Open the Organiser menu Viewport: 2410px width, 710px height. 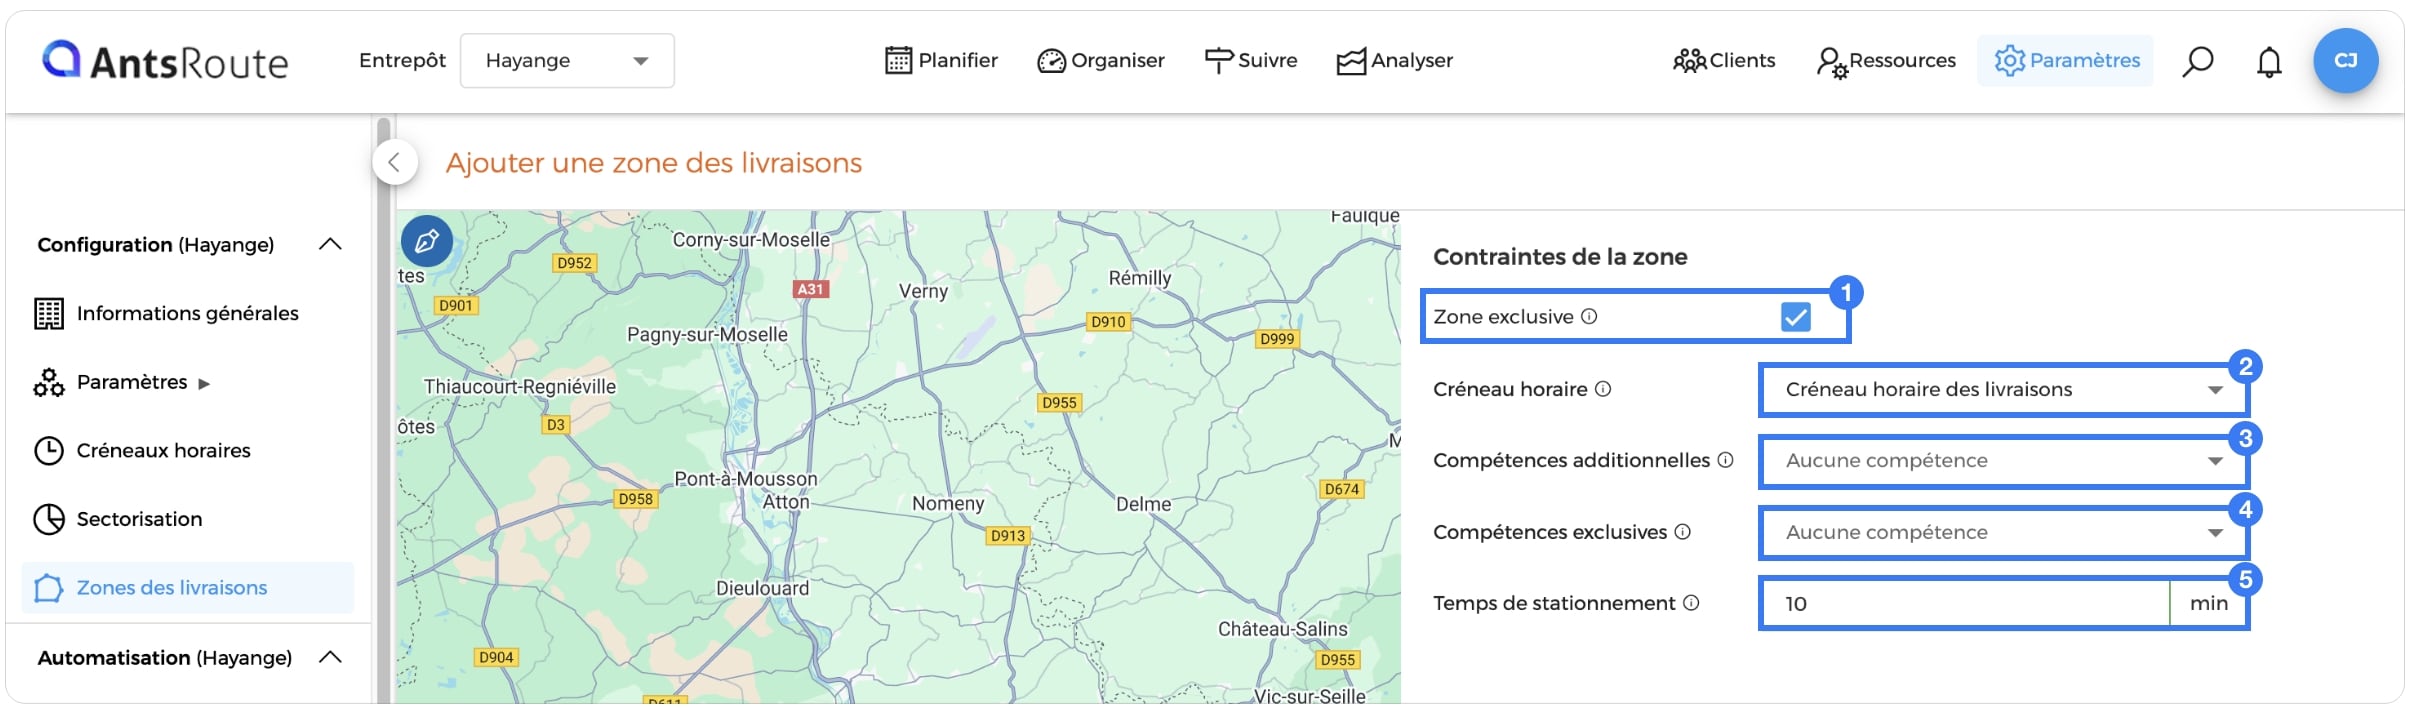click(x=1100, y=61)
